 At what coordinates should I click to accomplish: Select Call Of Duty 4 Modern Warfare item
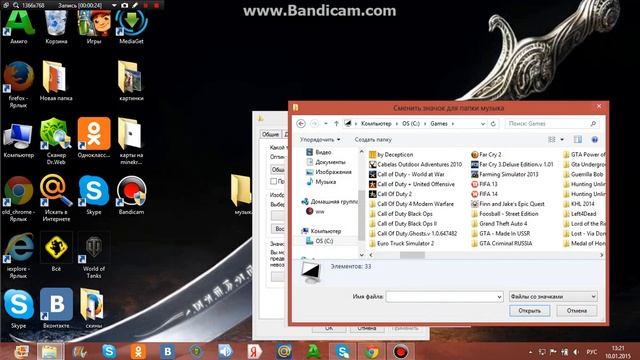411,204
